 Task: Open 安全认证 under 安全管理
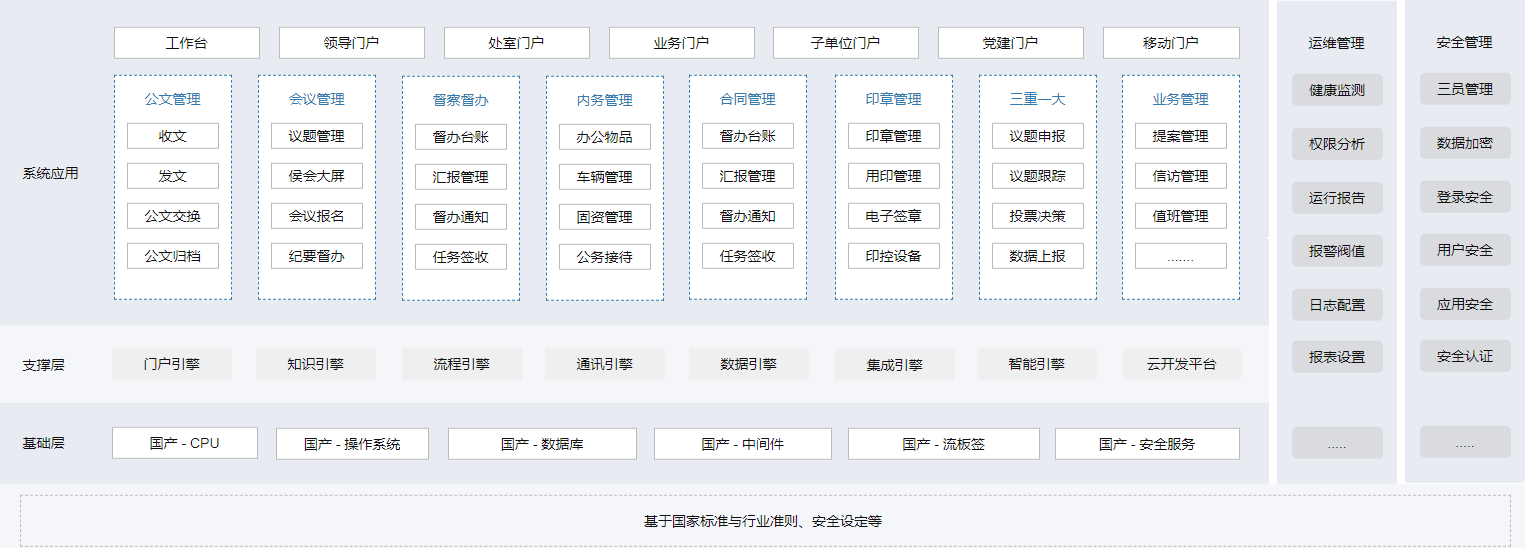click(x=1464, y=355)
